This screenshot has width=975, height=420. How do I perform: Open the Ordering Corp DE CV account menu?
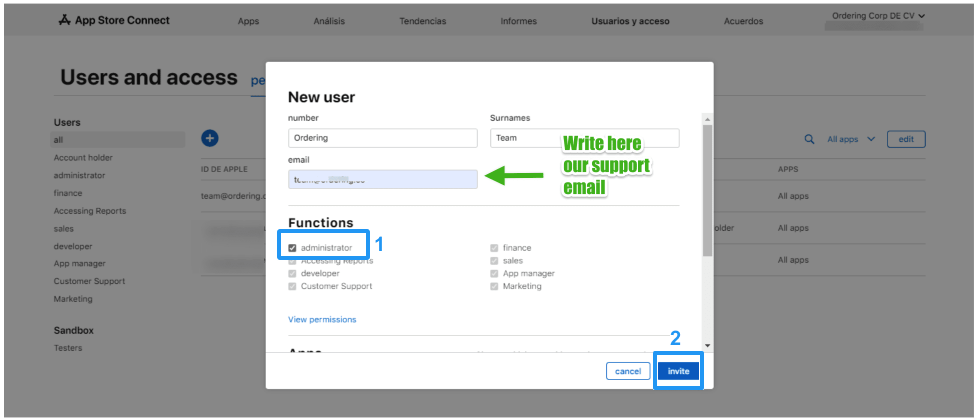[878, 16]
